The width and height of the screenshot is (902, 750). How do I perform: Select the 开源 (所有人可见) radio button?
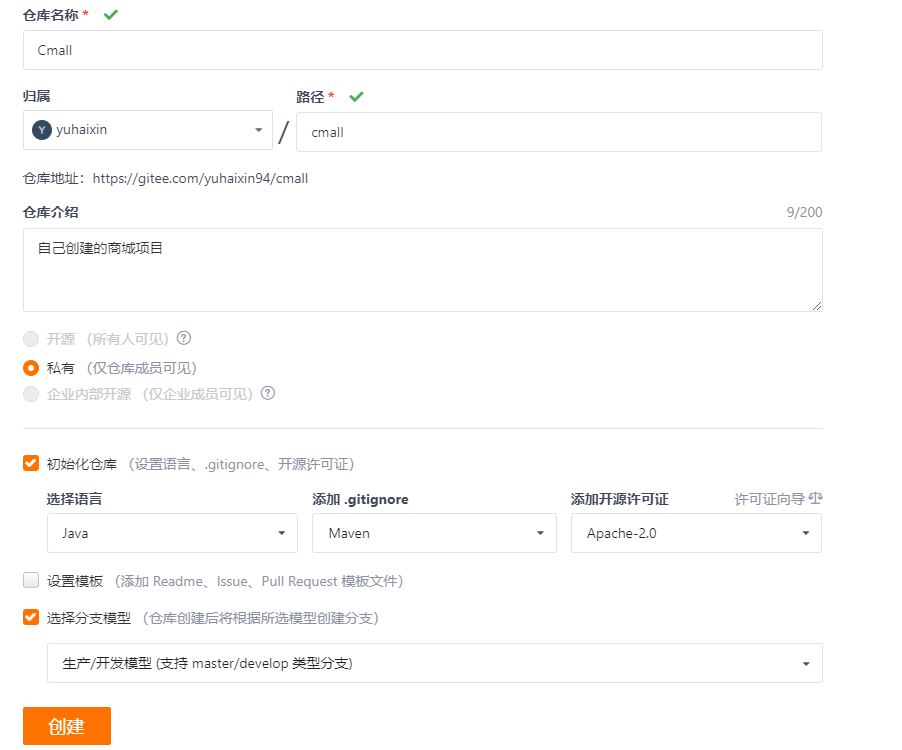31,339
